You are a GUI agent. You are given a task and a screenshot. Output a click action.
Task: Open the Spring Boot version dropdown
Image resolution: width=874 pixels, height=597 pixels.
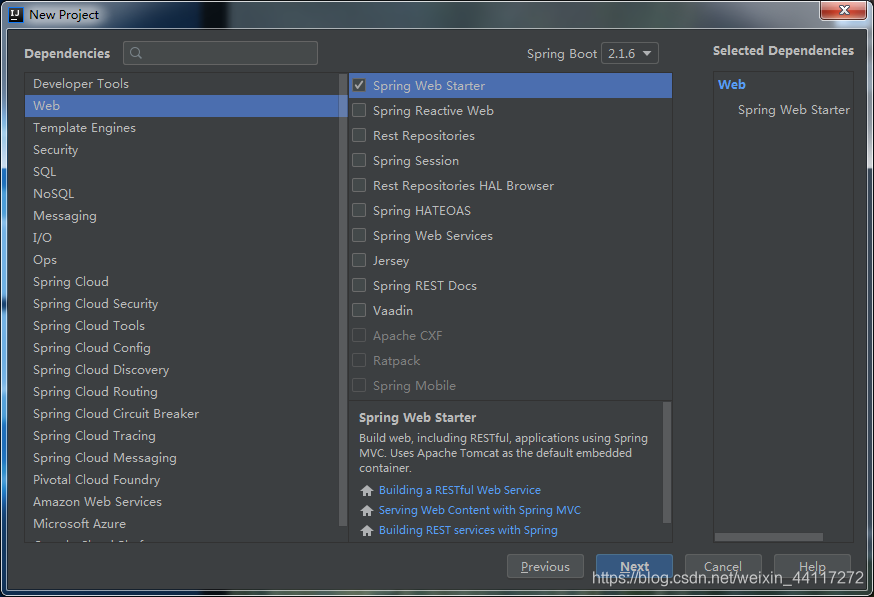[630, 54]
